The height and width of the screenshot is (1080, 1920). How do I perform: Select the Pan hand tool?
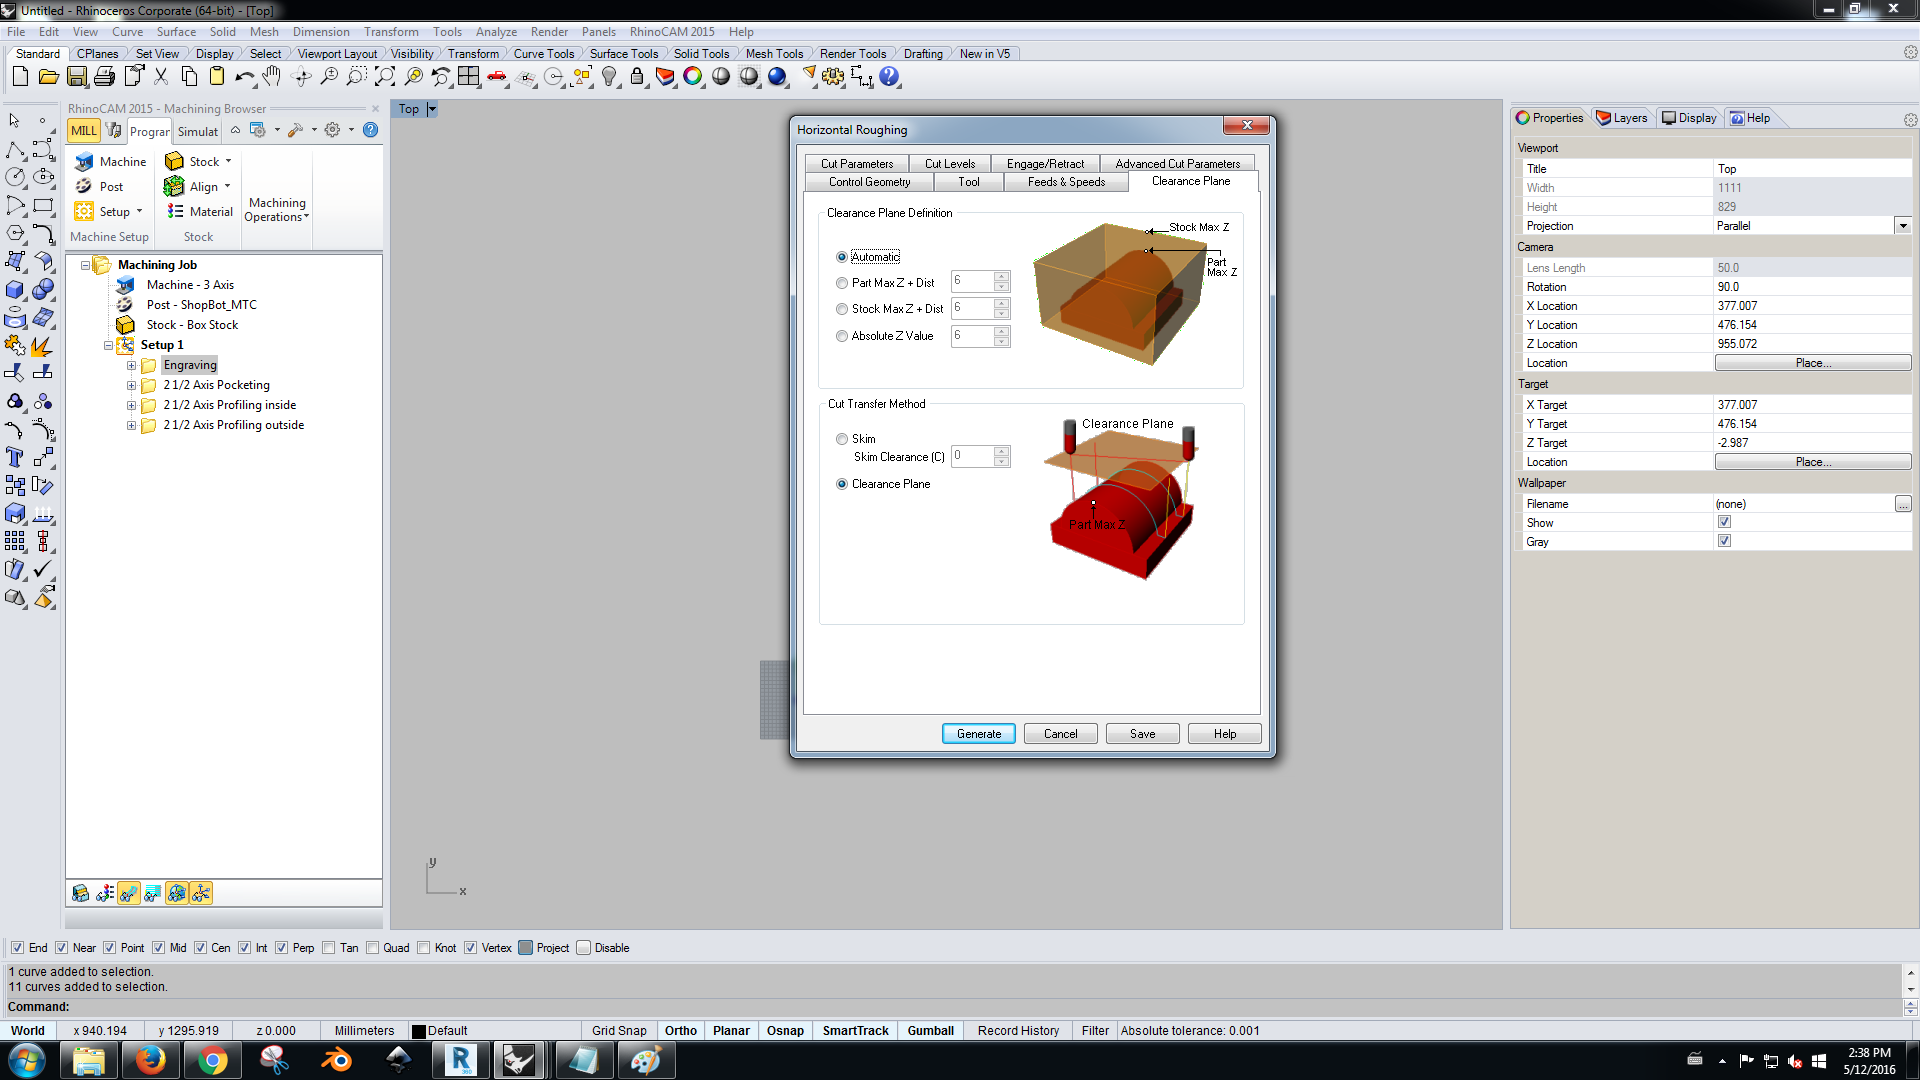(272, 77)
